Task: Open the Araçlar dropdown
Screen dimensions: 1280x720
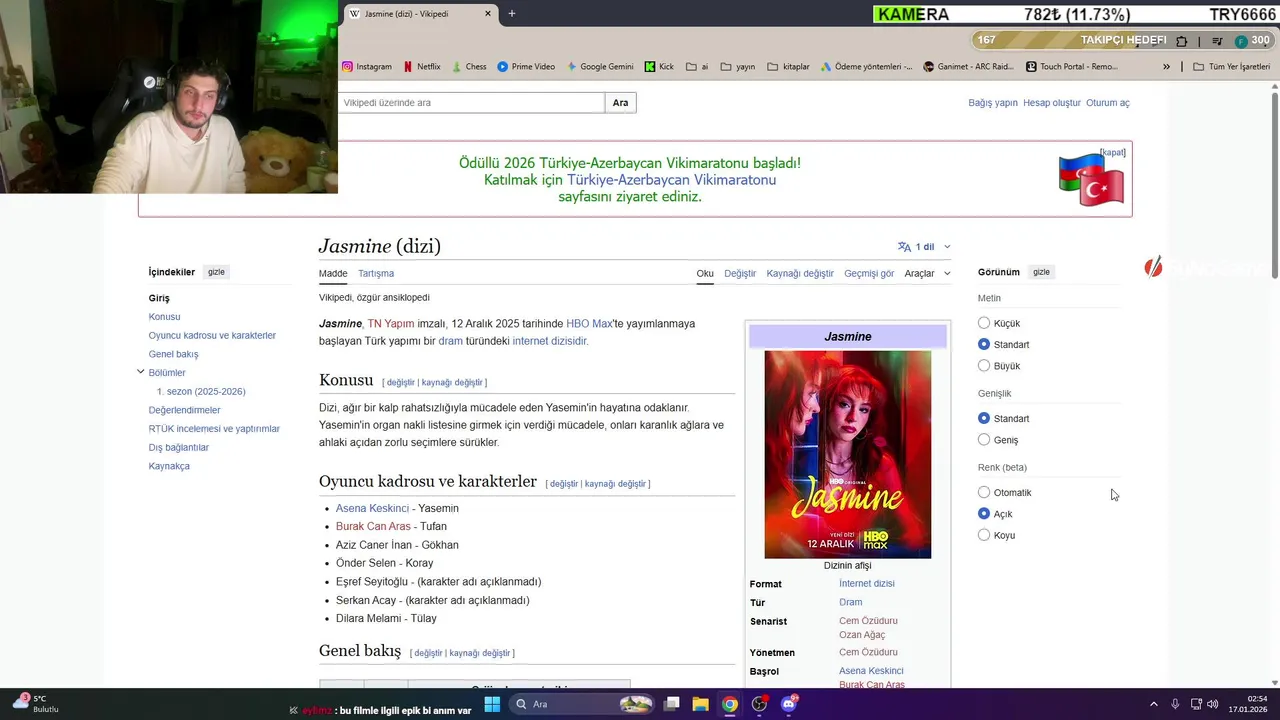Action: (x=927, y=273)
